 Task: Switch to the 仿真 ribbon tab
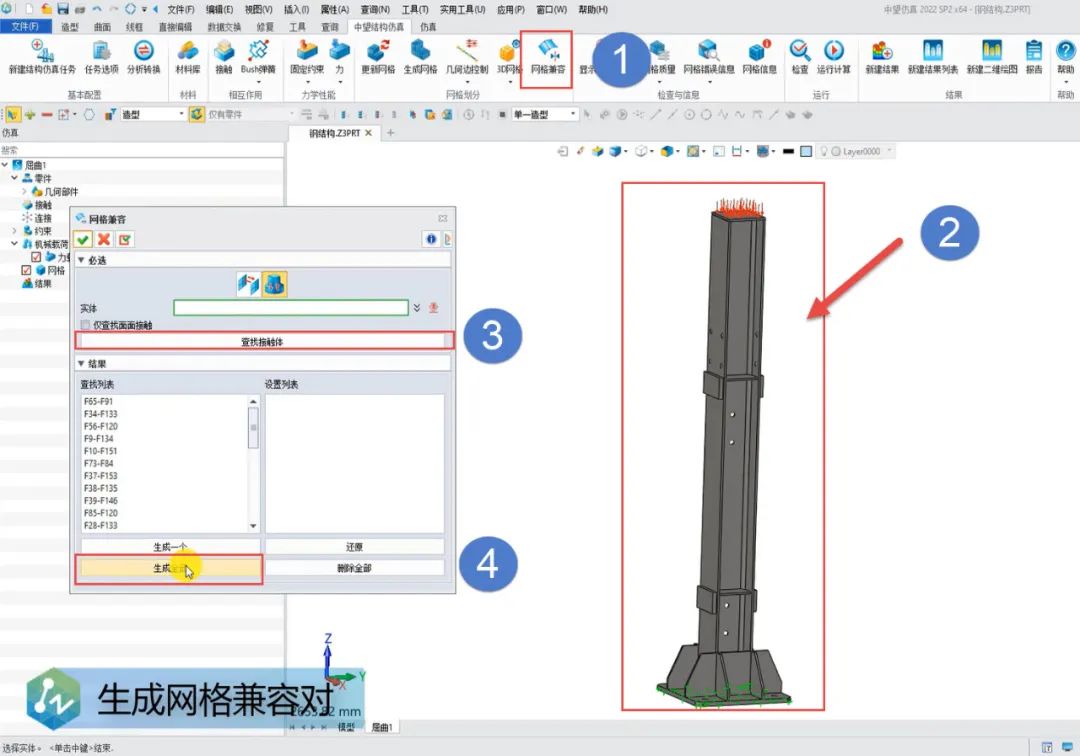[x=428, y=27]
